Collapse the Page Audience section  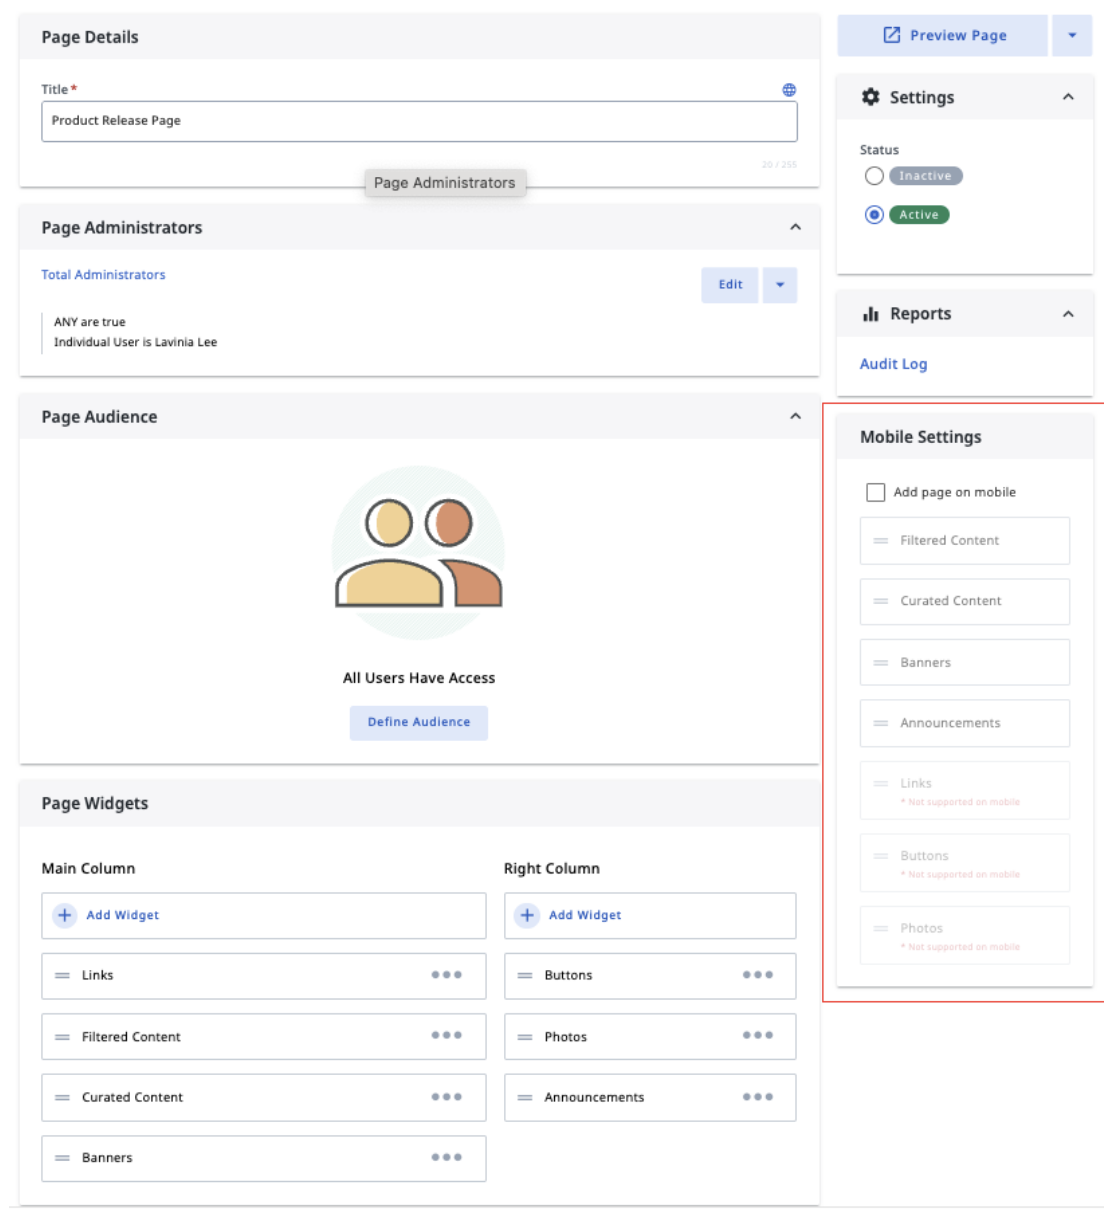click(x=795, y=415)
